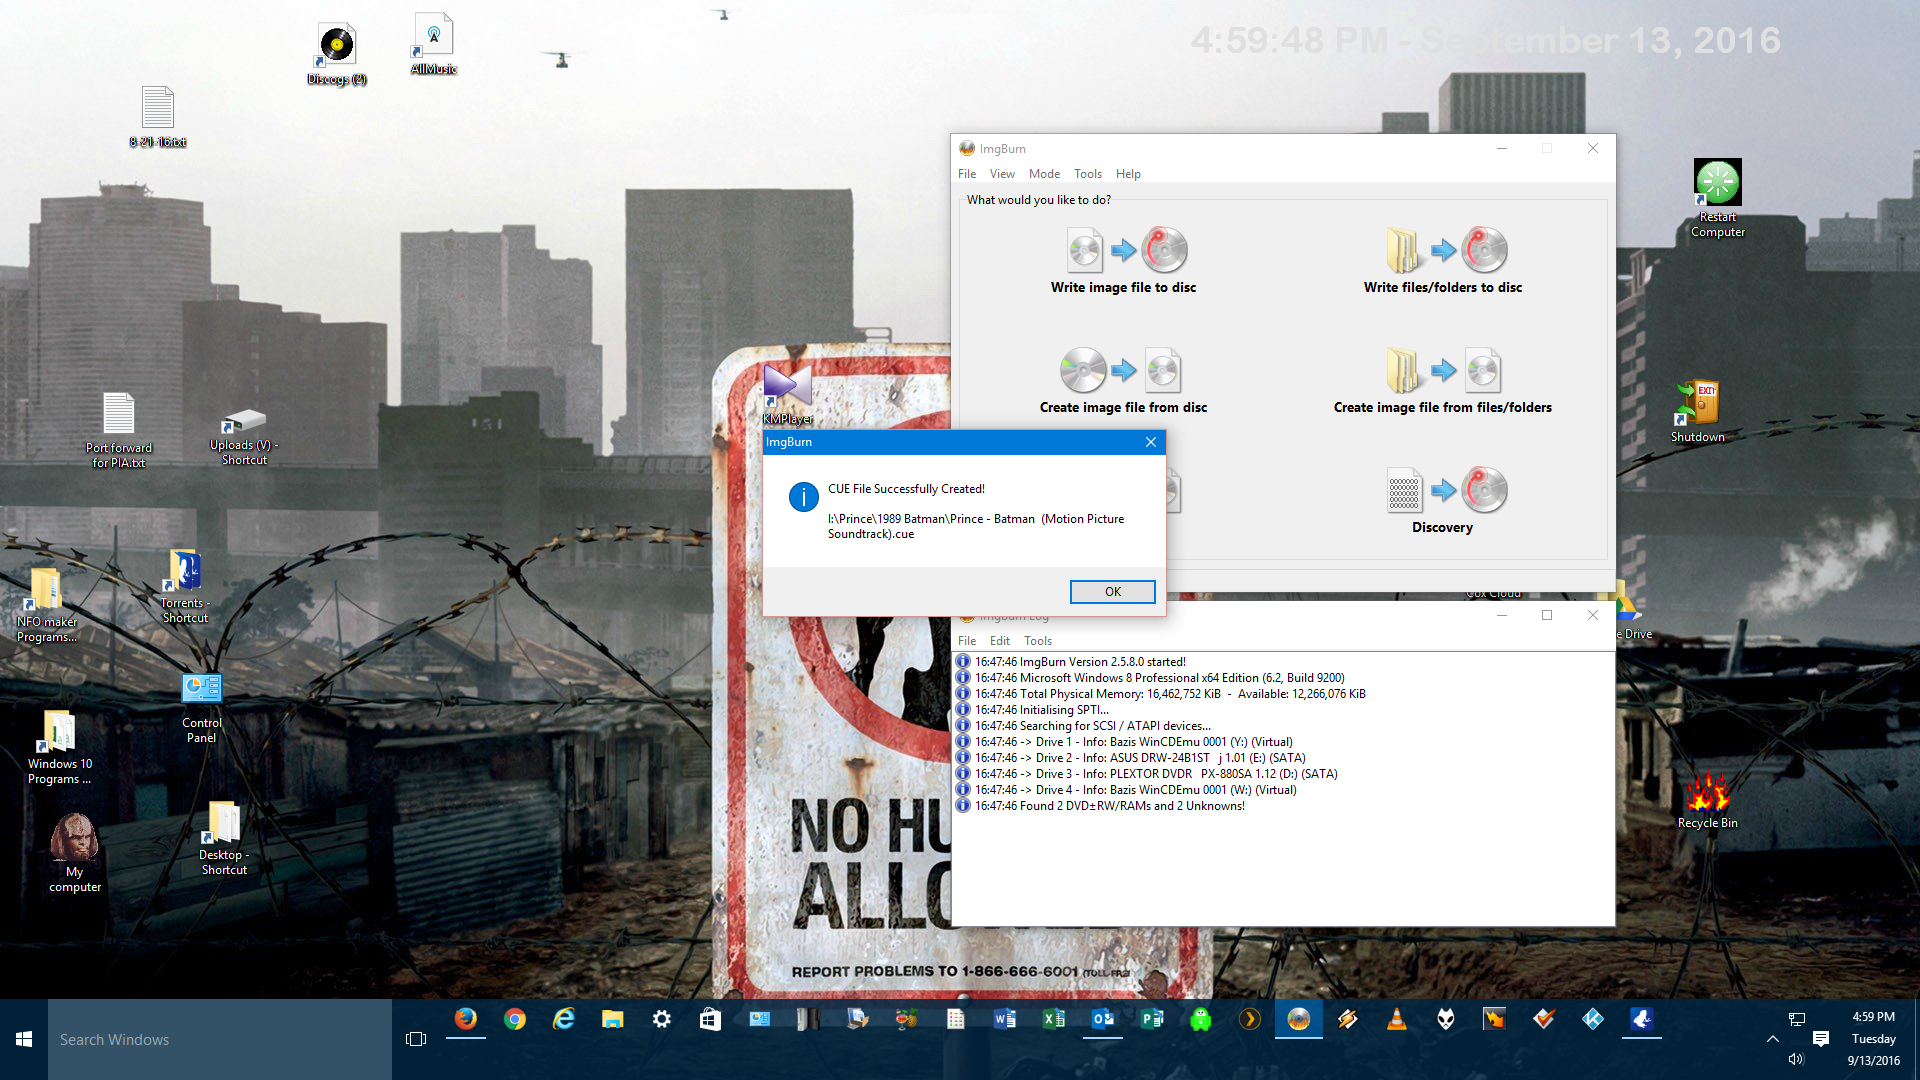Choose Create image file from disc
The width and height of the screenshot is (1920, 1080).
1123,381
